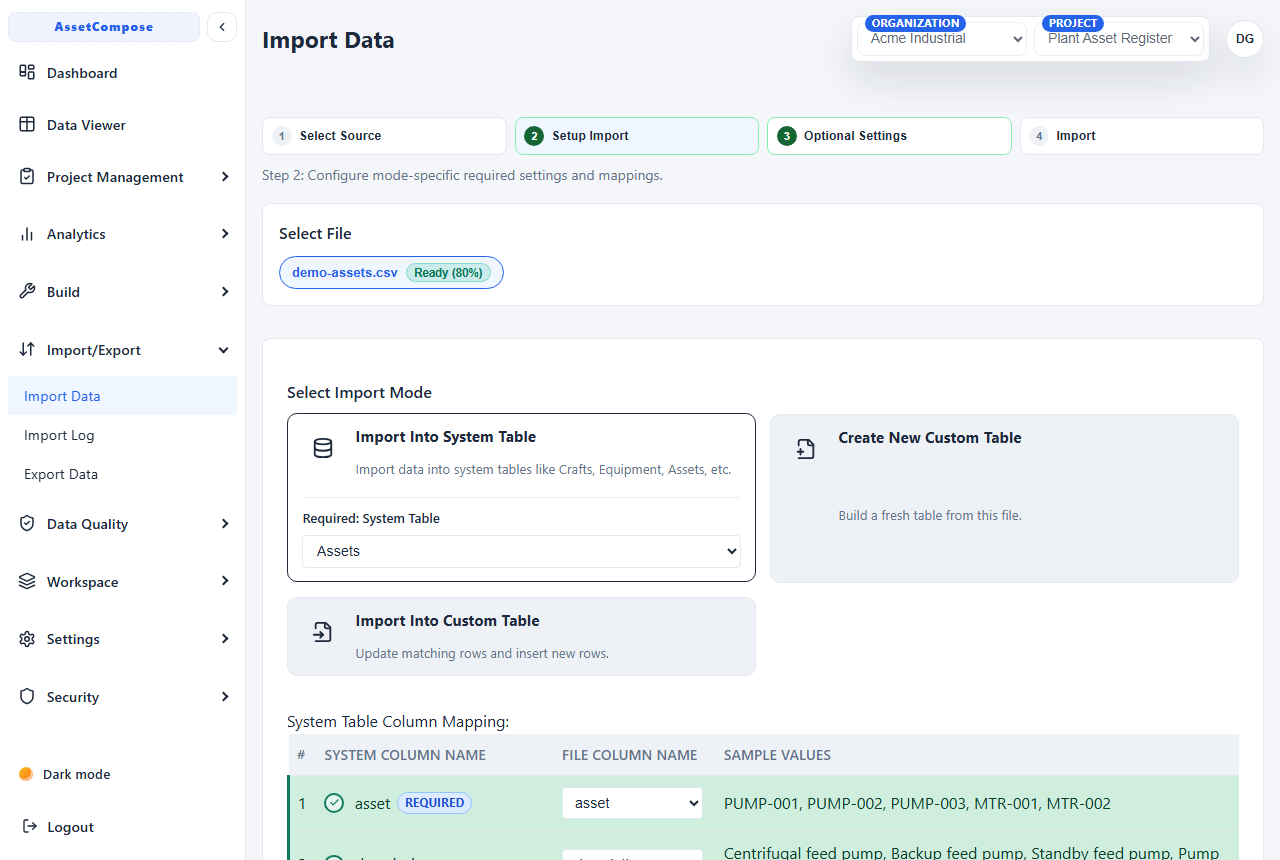Open the Organization dropdown Acme Industrial
Viewport: 1280px width, 860px height.
click(x=942, y=39)
